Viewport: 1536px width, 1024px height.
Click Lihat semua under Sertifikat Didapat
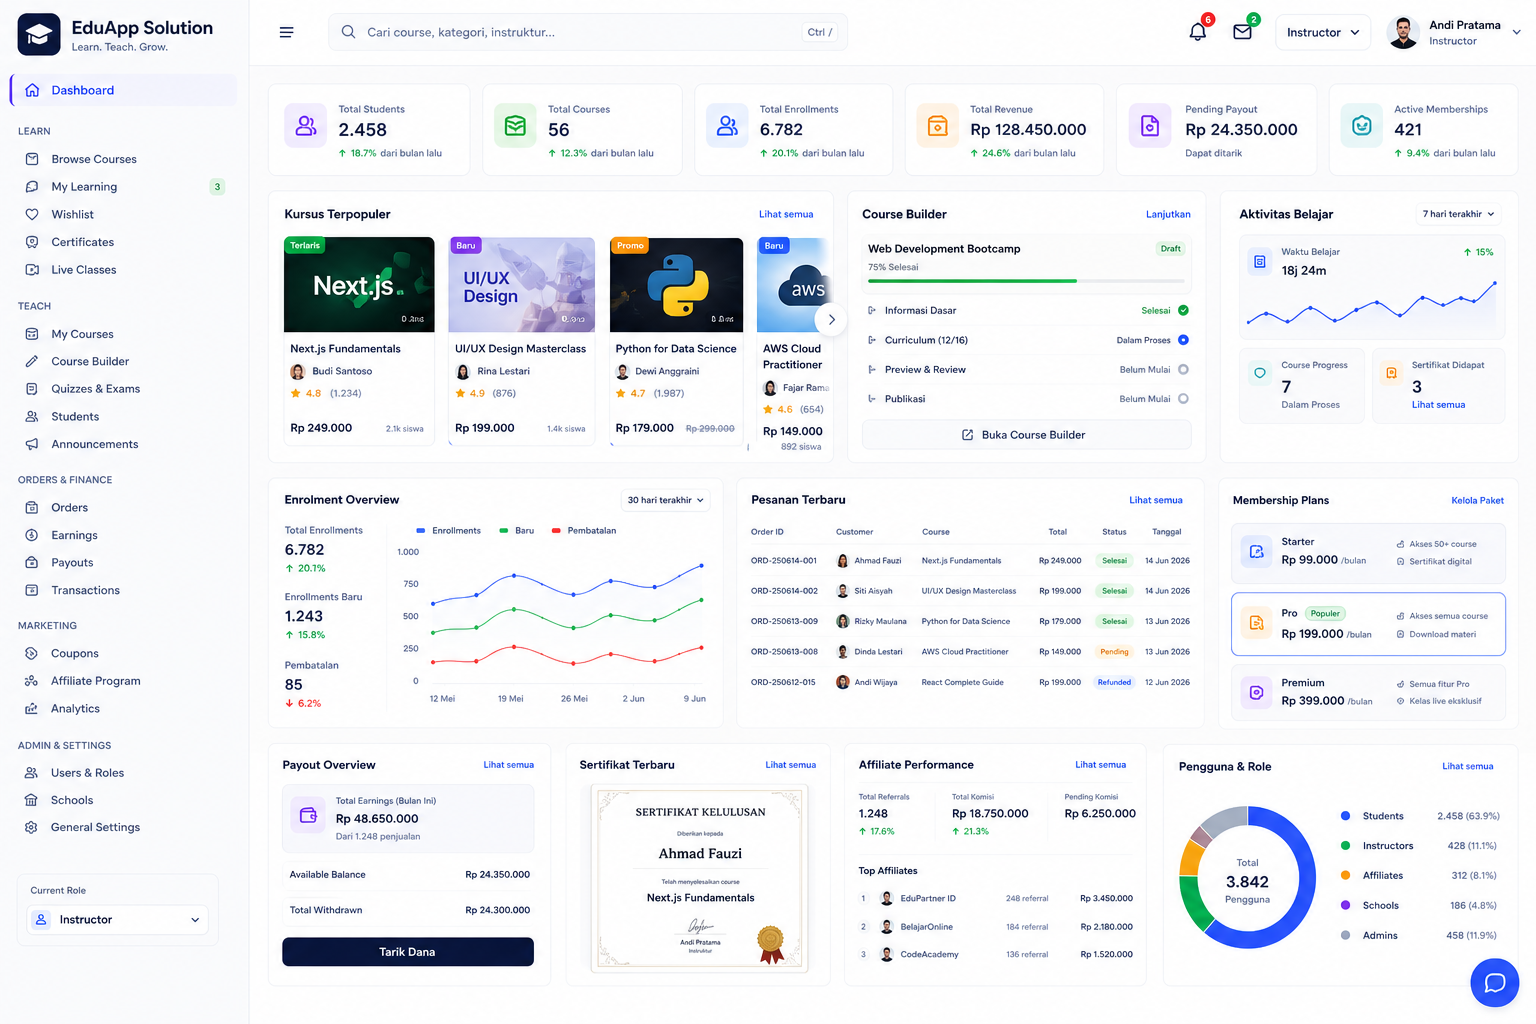tap(1438, 405)
